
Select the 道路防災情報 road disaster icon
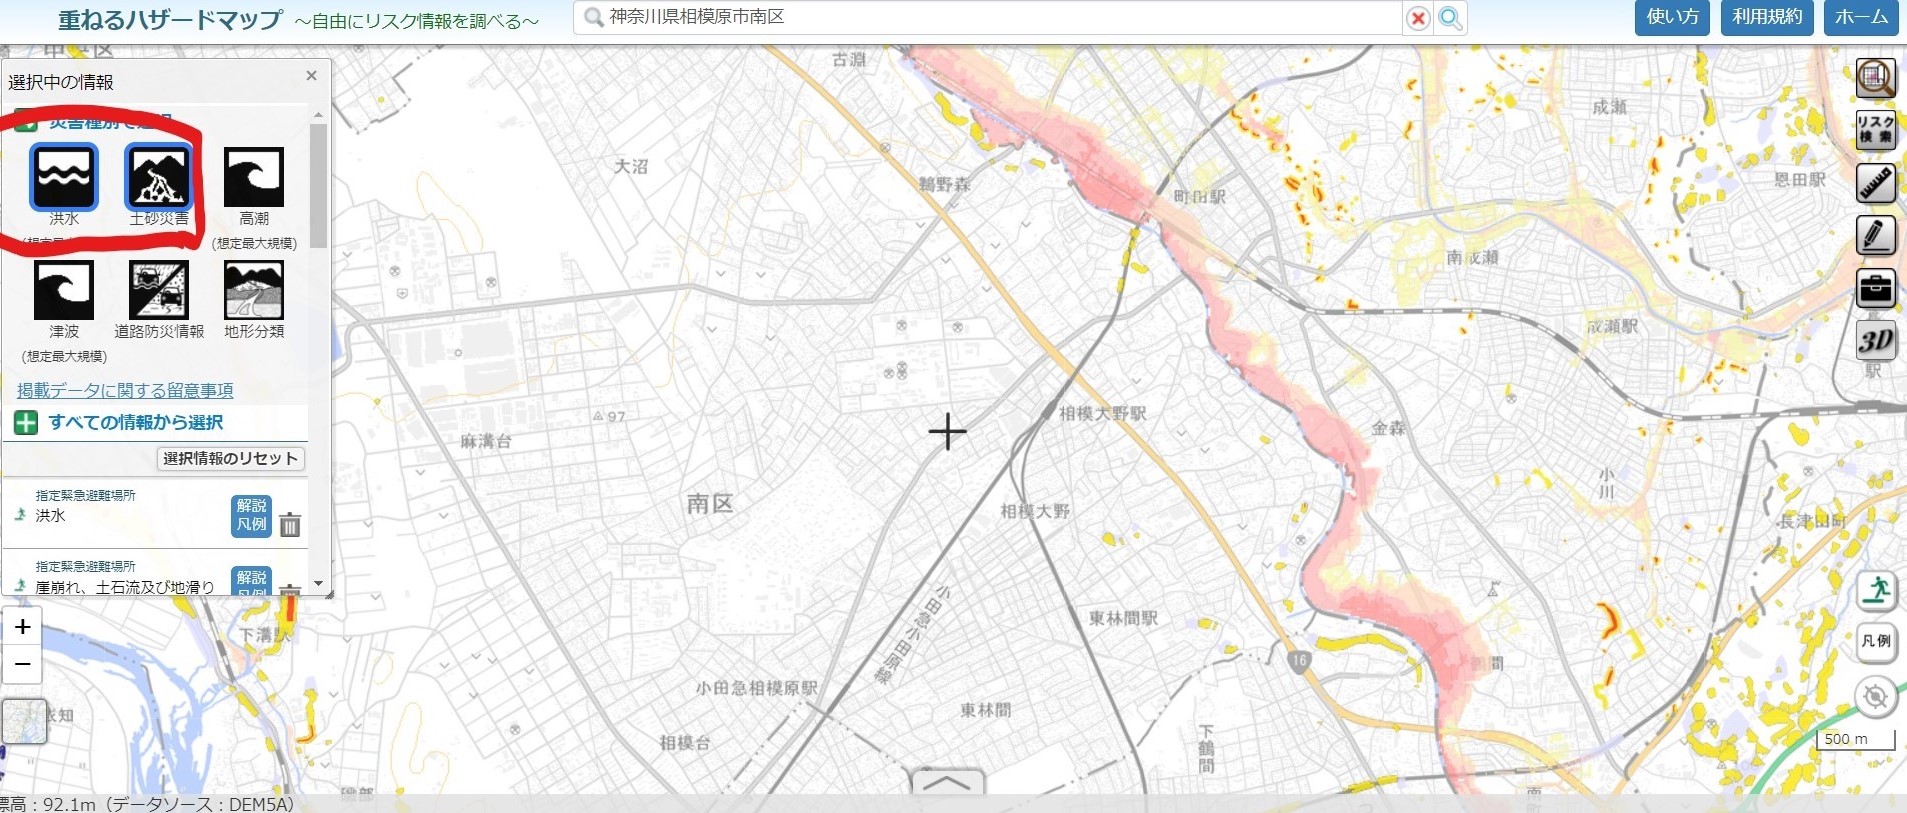coord(158,290)
